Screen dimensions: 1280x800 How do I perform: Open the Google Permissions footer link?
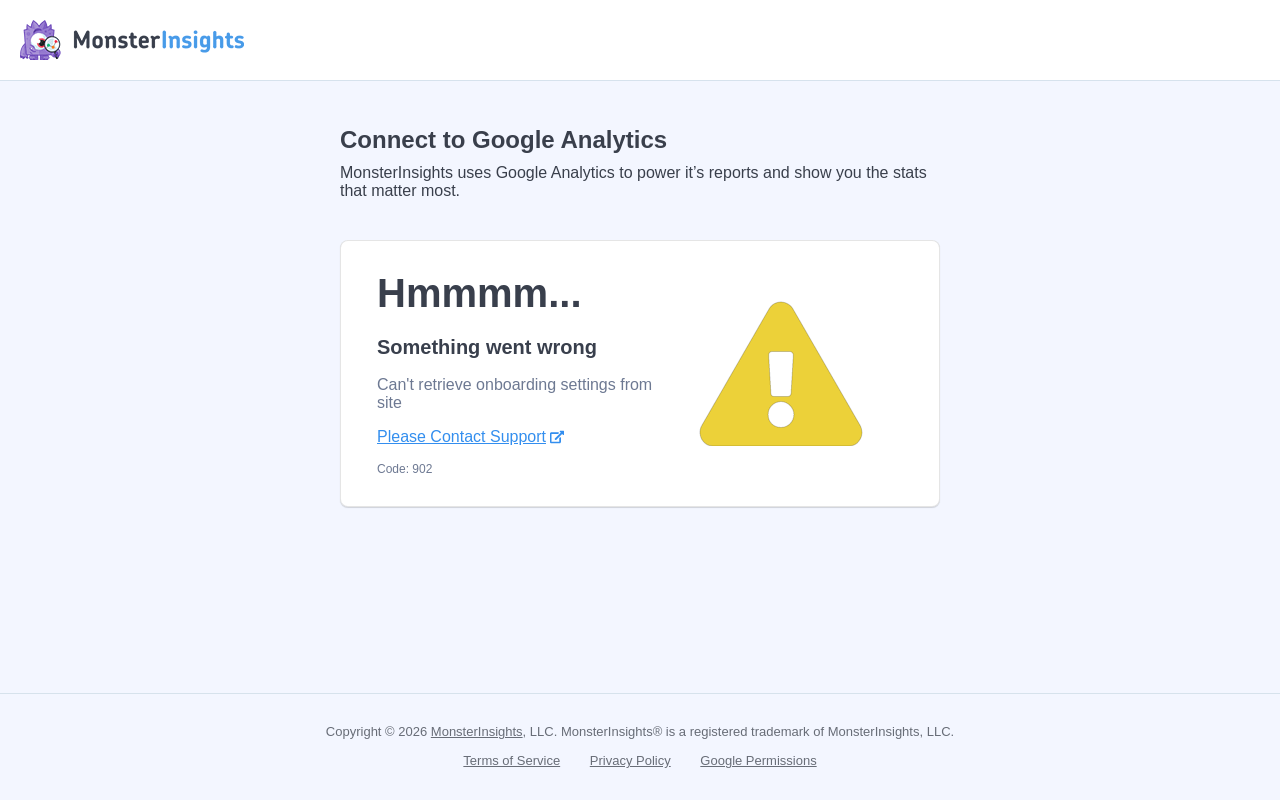[x=758, y=761]
